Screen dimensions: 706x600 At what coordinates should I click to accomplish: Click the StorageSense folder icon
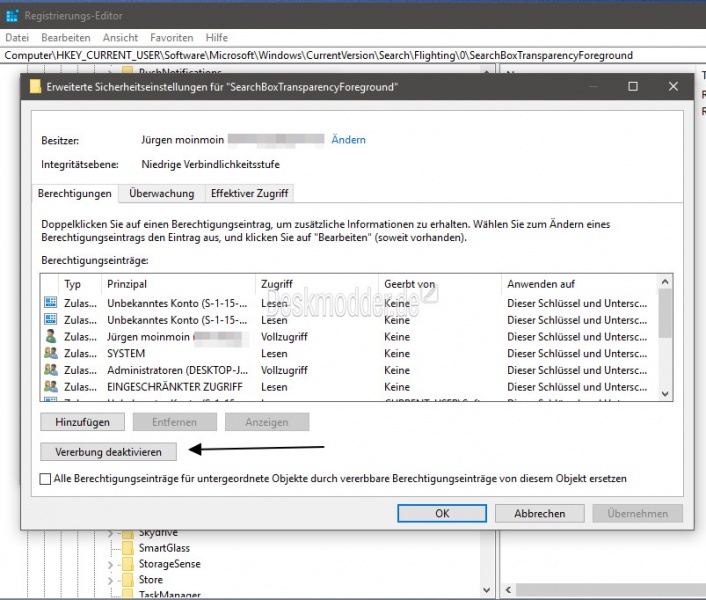[x=128, y=564]
